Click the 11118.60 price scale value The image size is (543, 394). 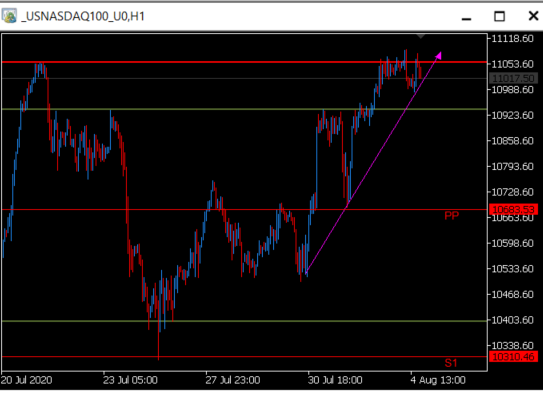[x=513, y=38]
